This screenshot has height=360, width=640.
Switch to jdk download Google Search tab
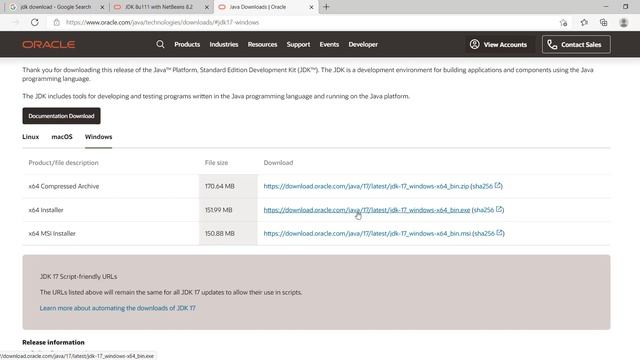coord(56,7)
